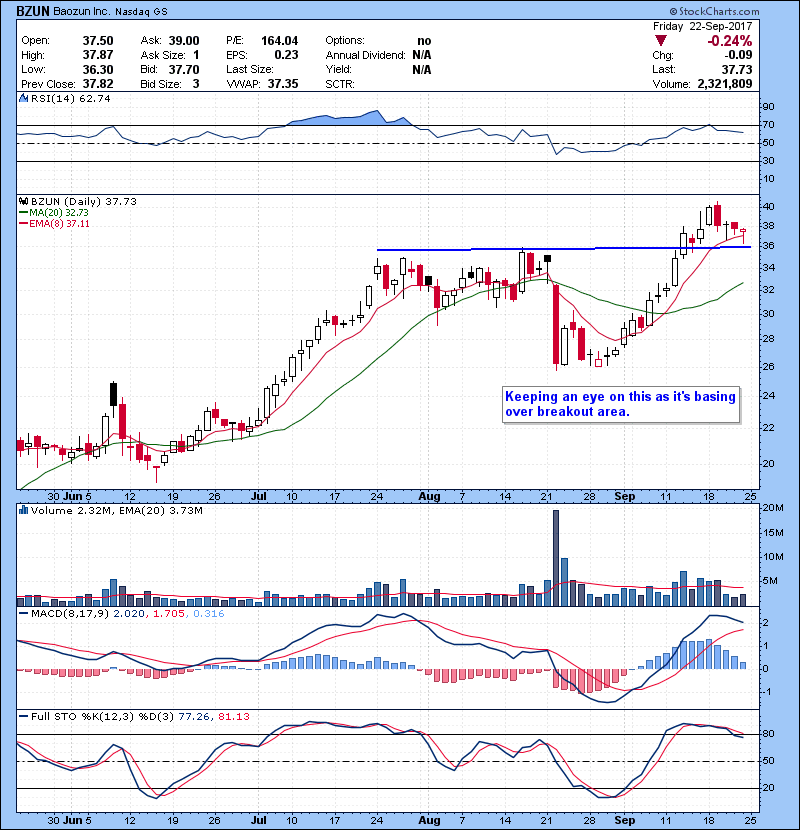Click the -0.24% percent change value

coord(730,41)
